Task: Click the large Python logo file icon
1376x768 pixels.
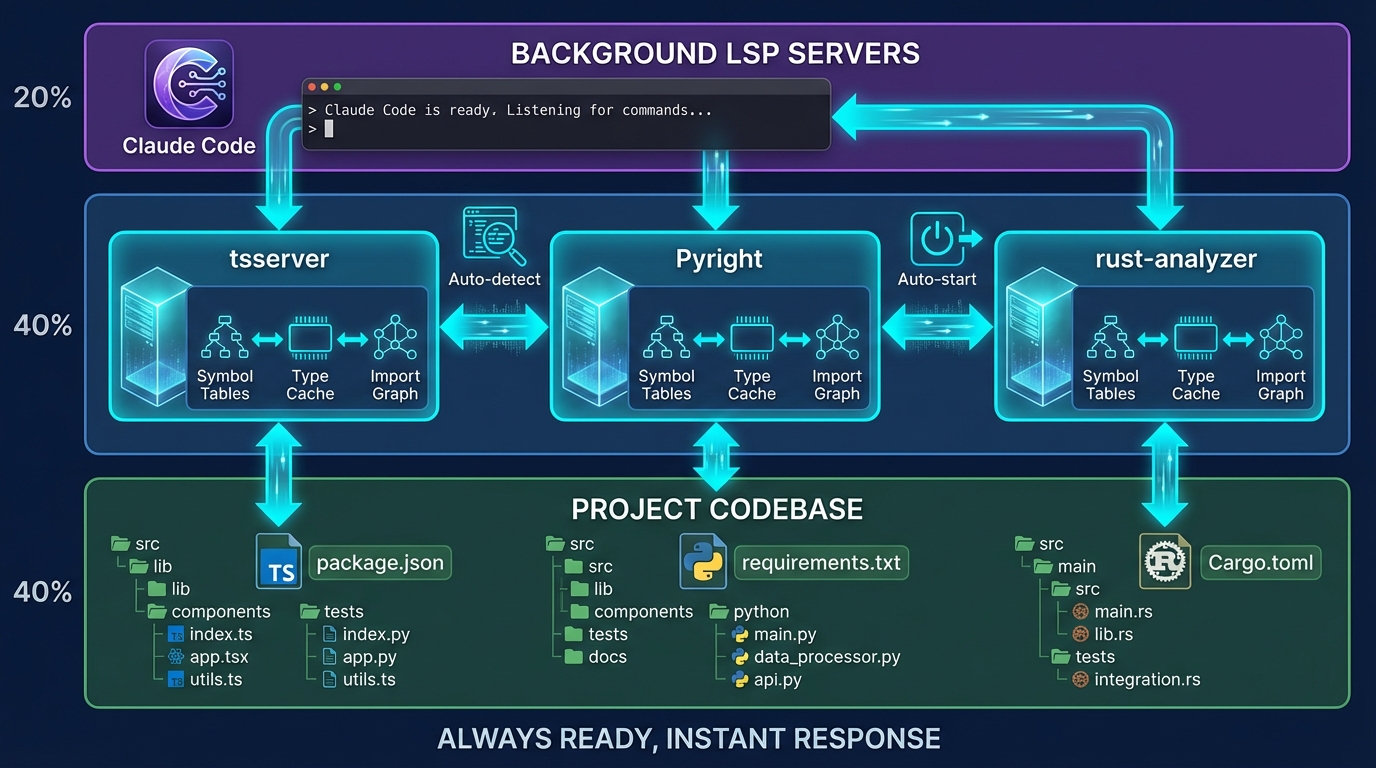Action: tap(704, 560)
